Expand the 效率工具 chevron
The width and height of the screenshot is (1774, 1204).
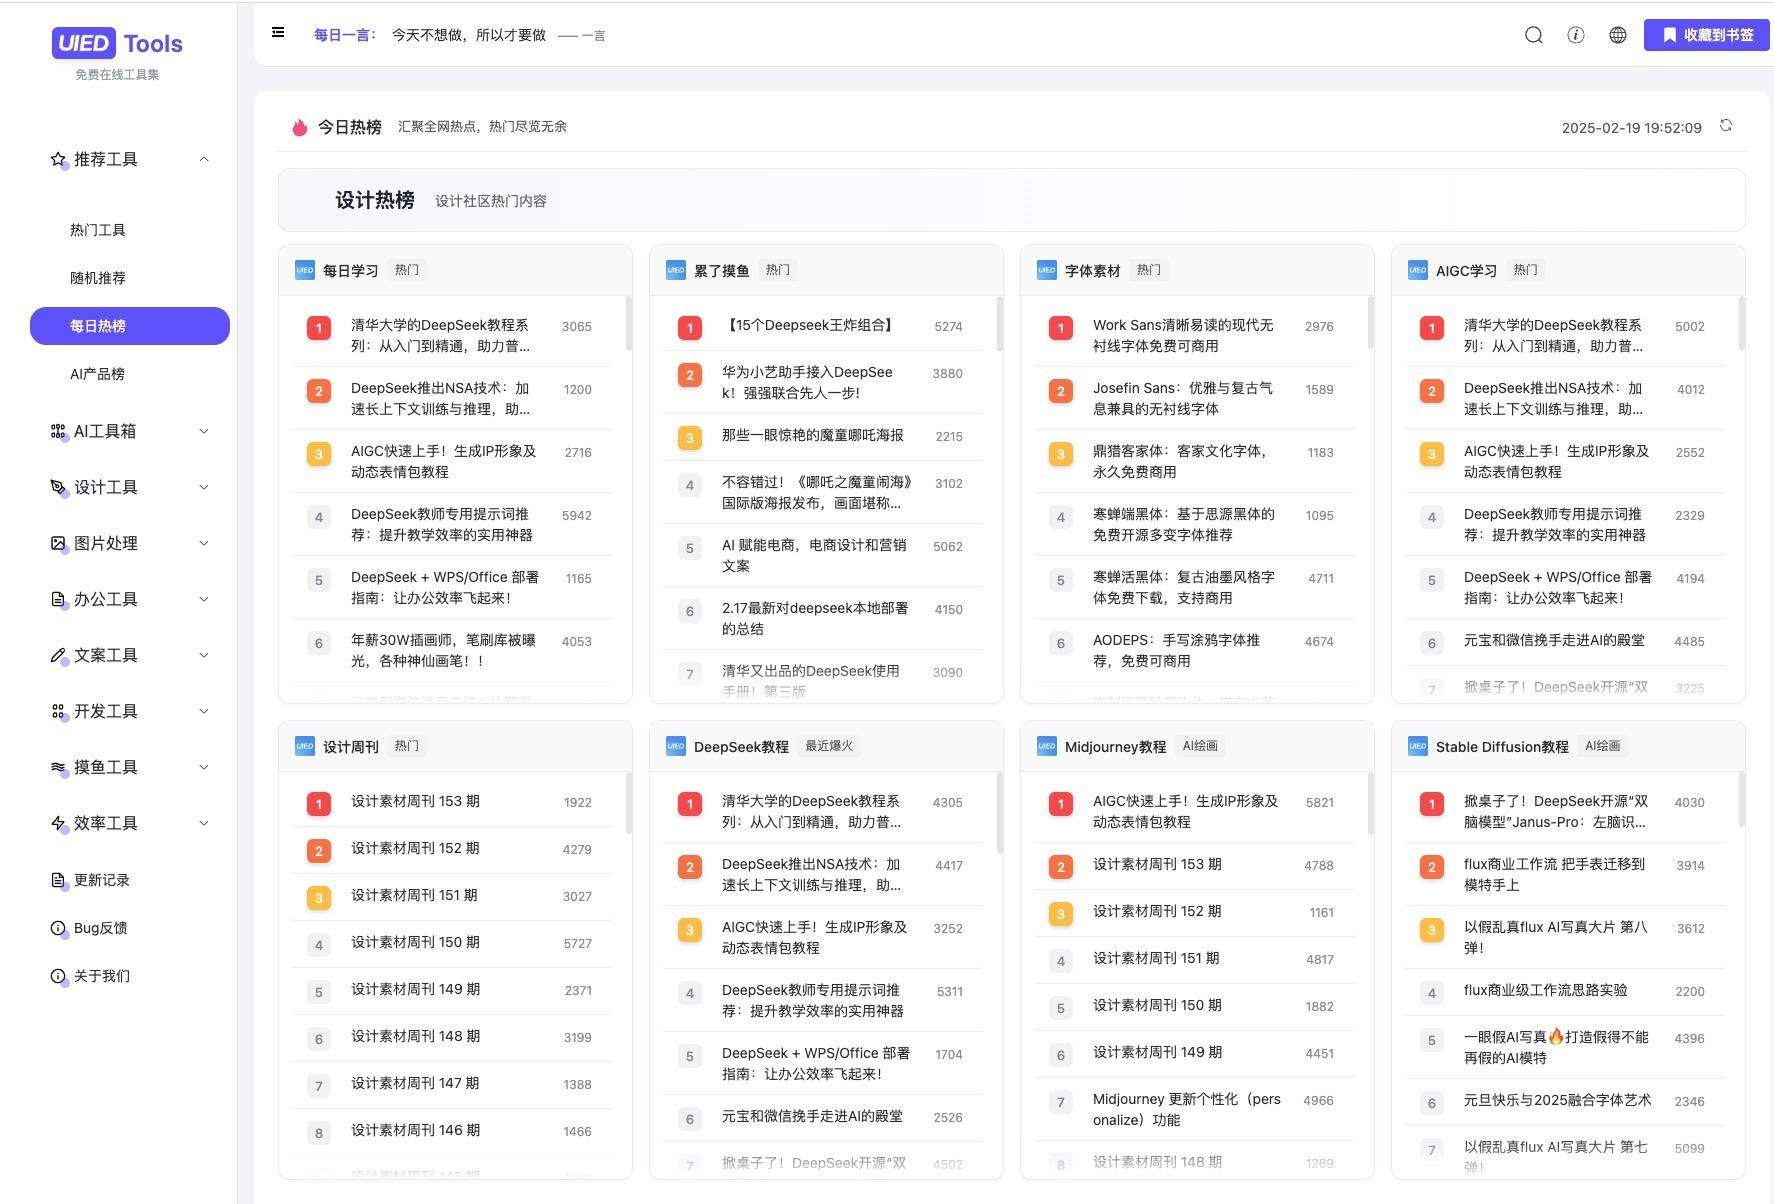tap(204, 823)
